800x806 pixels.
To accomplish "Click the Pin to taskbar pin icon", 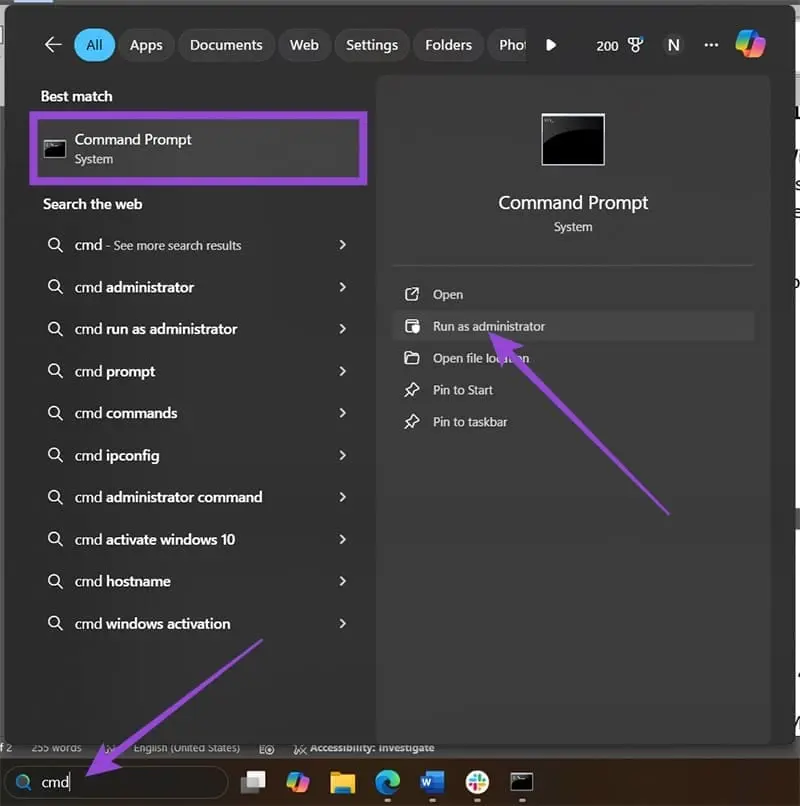I will 412,422.
